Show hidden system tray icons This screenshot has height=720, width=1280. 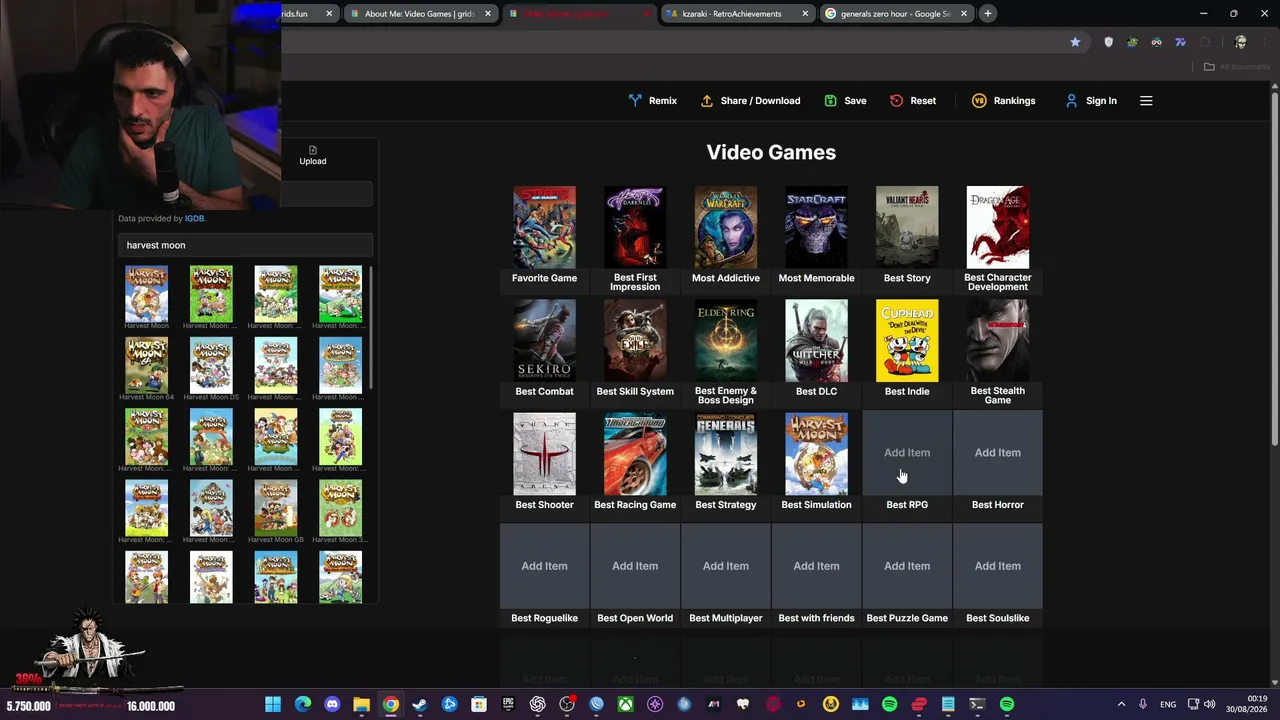click(1121, 705)
